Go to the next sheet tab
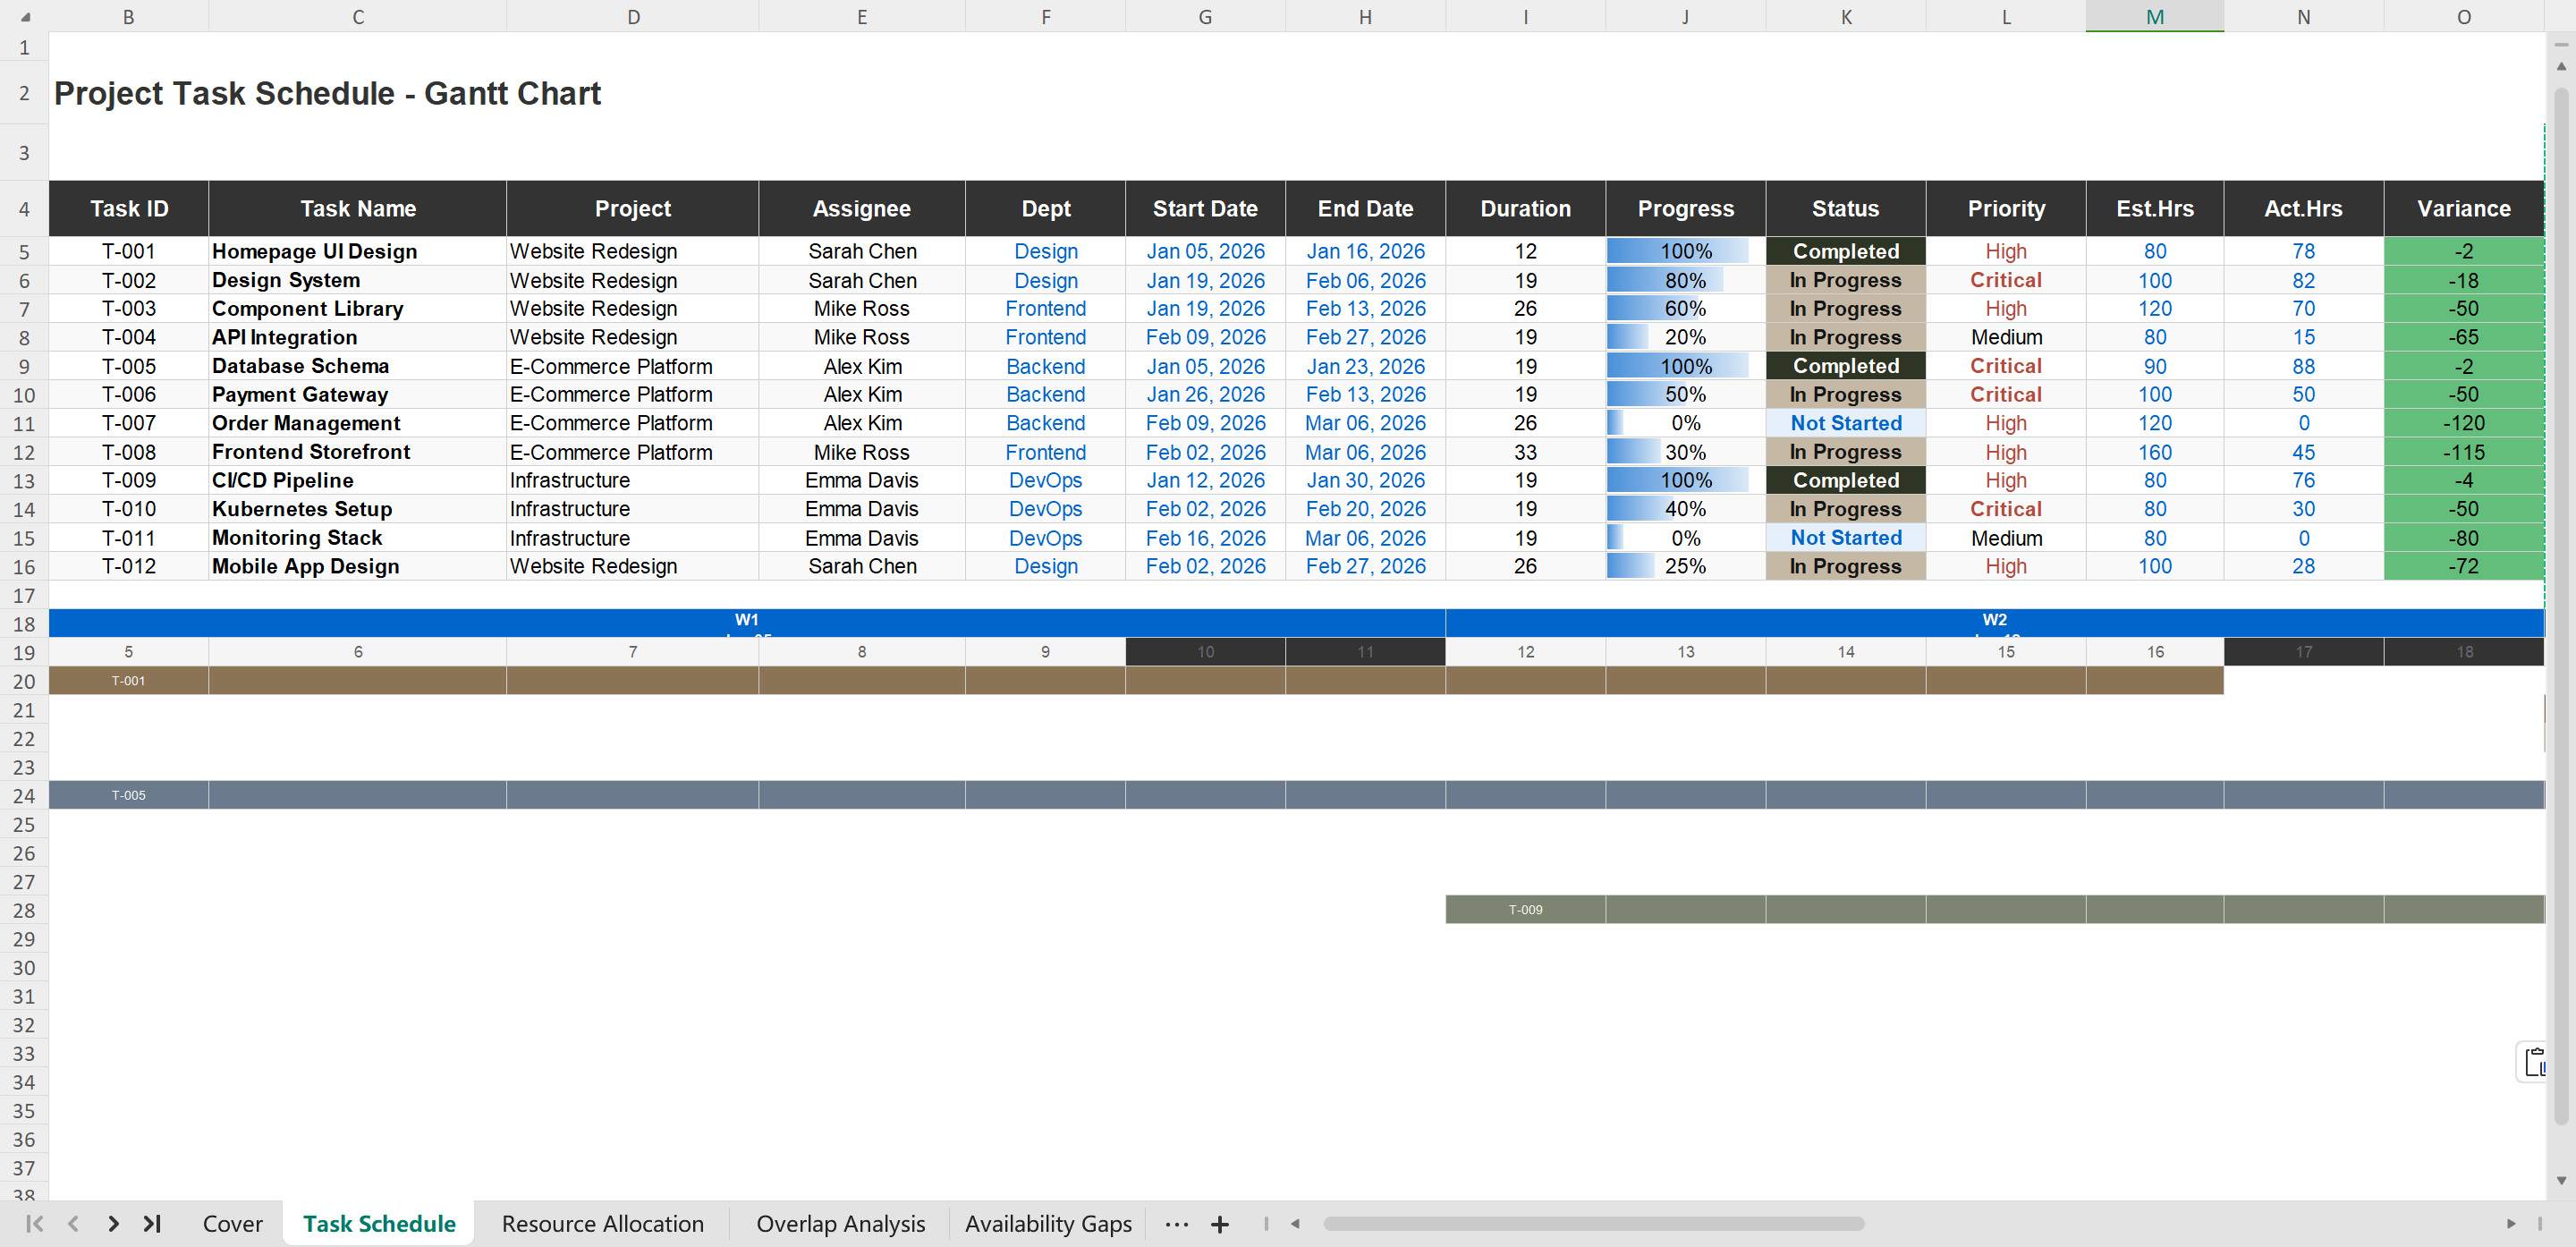This screenshot has height=1247, width=2576. coord(113,1224)
